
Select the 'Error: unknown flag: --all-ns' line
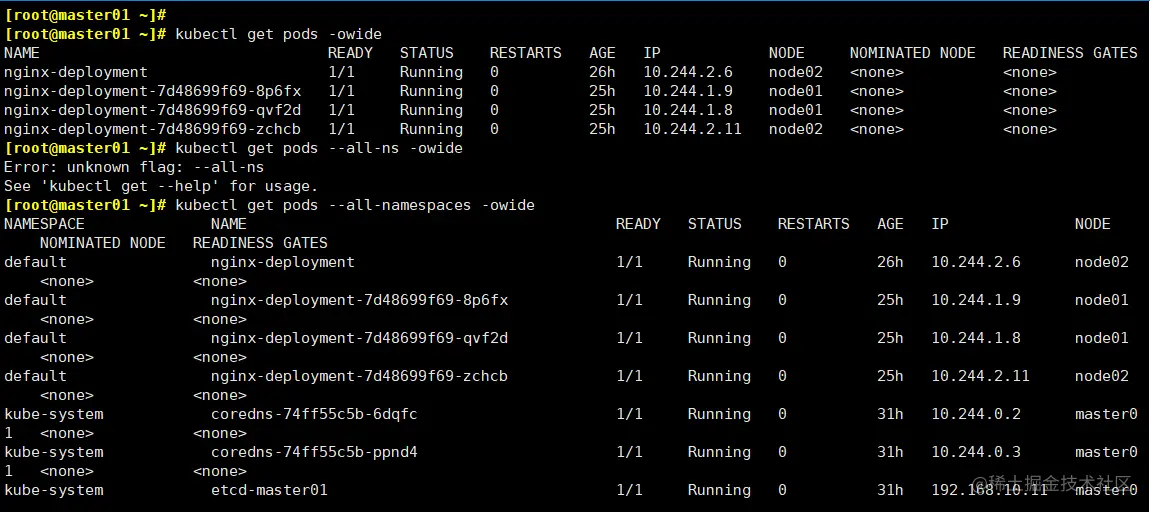[134, 167]
